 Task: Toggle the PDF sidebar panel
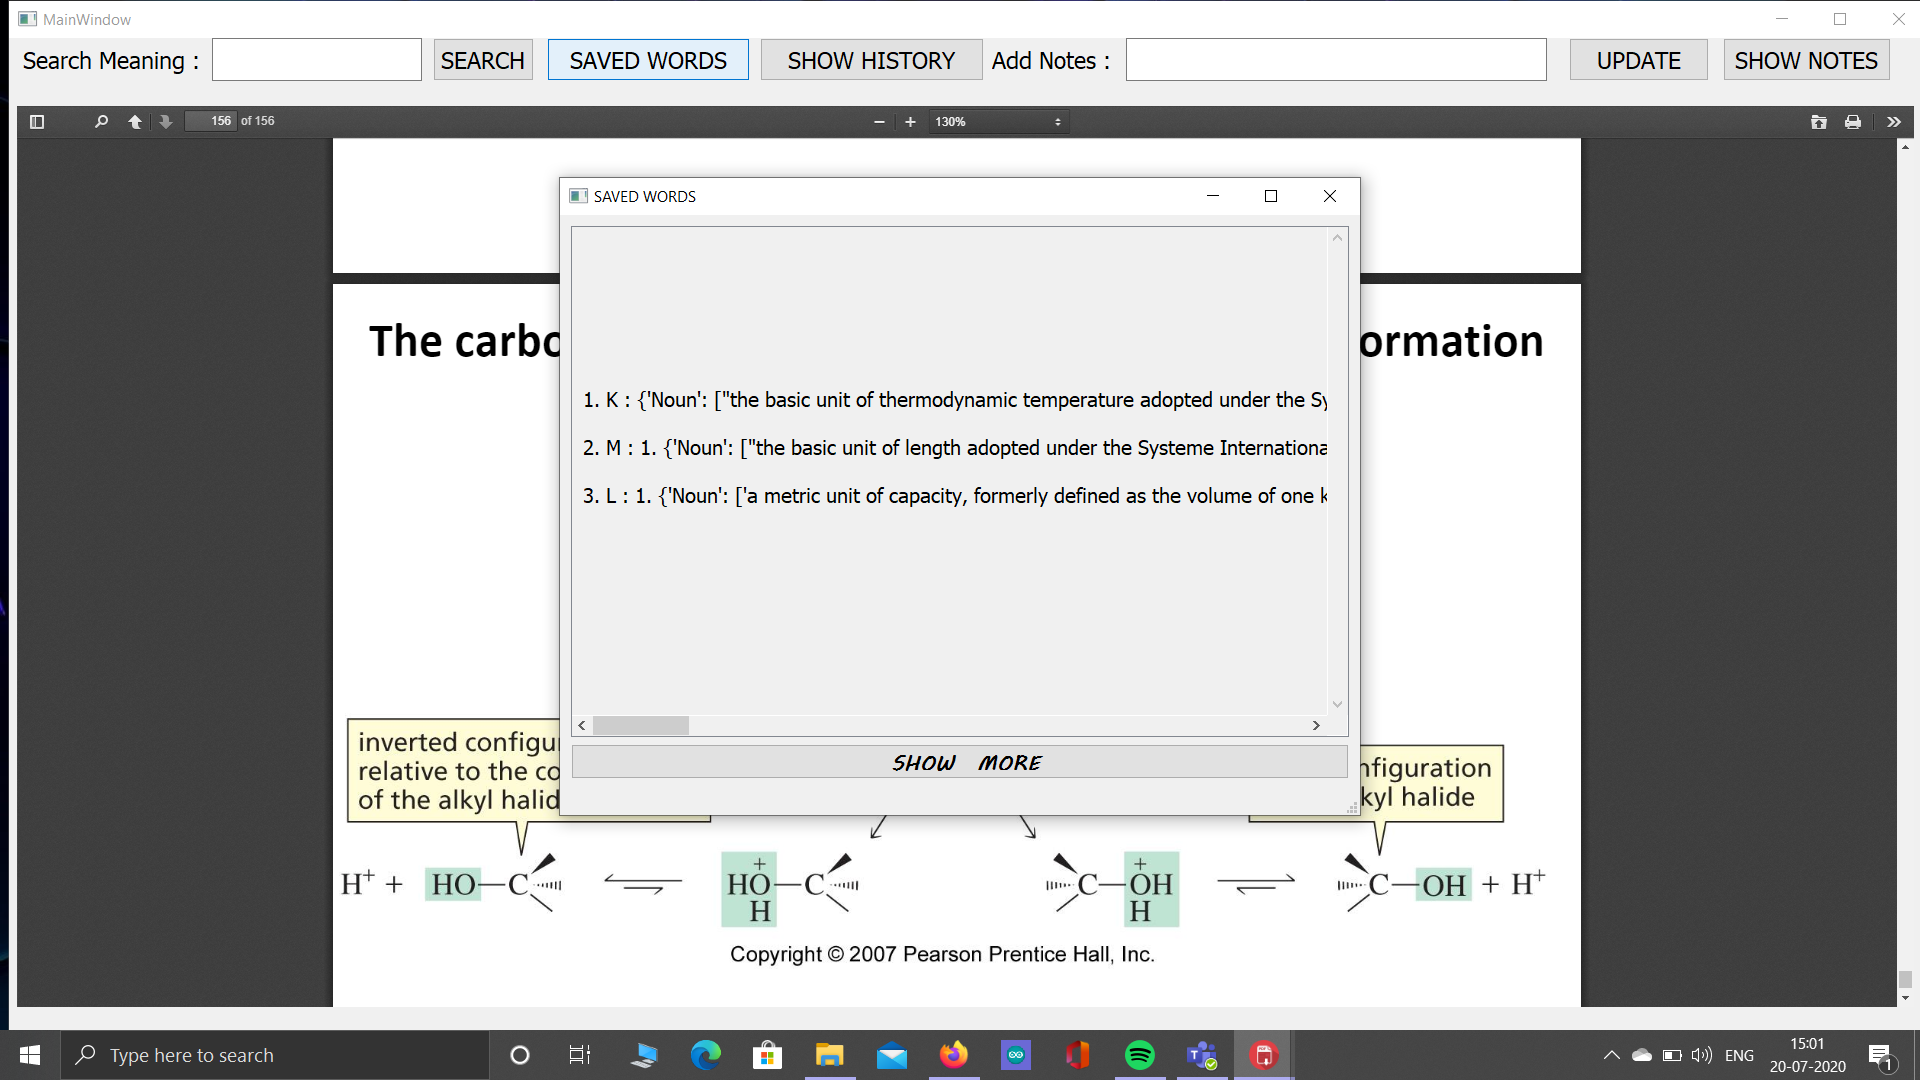click(x=37, y=122)
